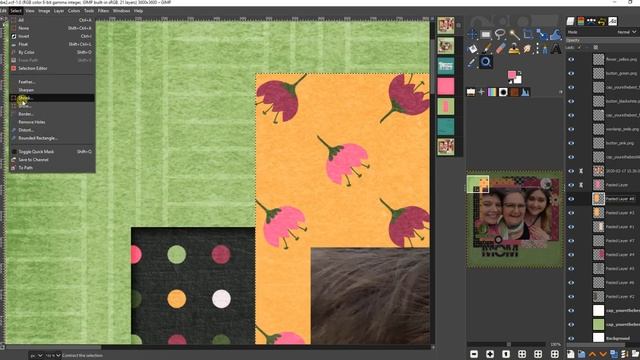640x360 pixels.
Task: Raise the layer with up arrow
Action: coord(592,354)
